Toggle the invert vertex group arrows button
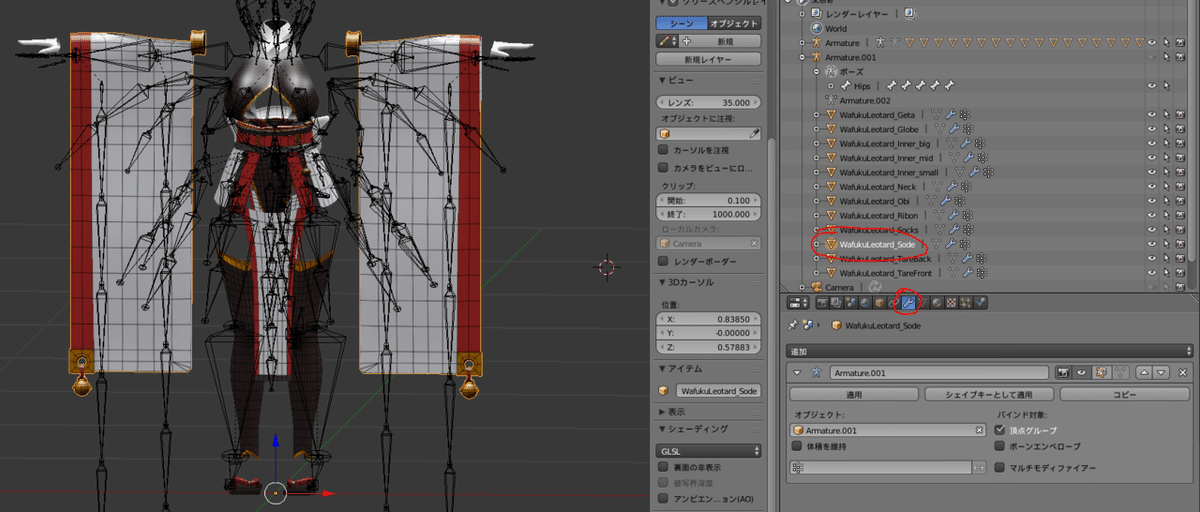 coord(980,467)
